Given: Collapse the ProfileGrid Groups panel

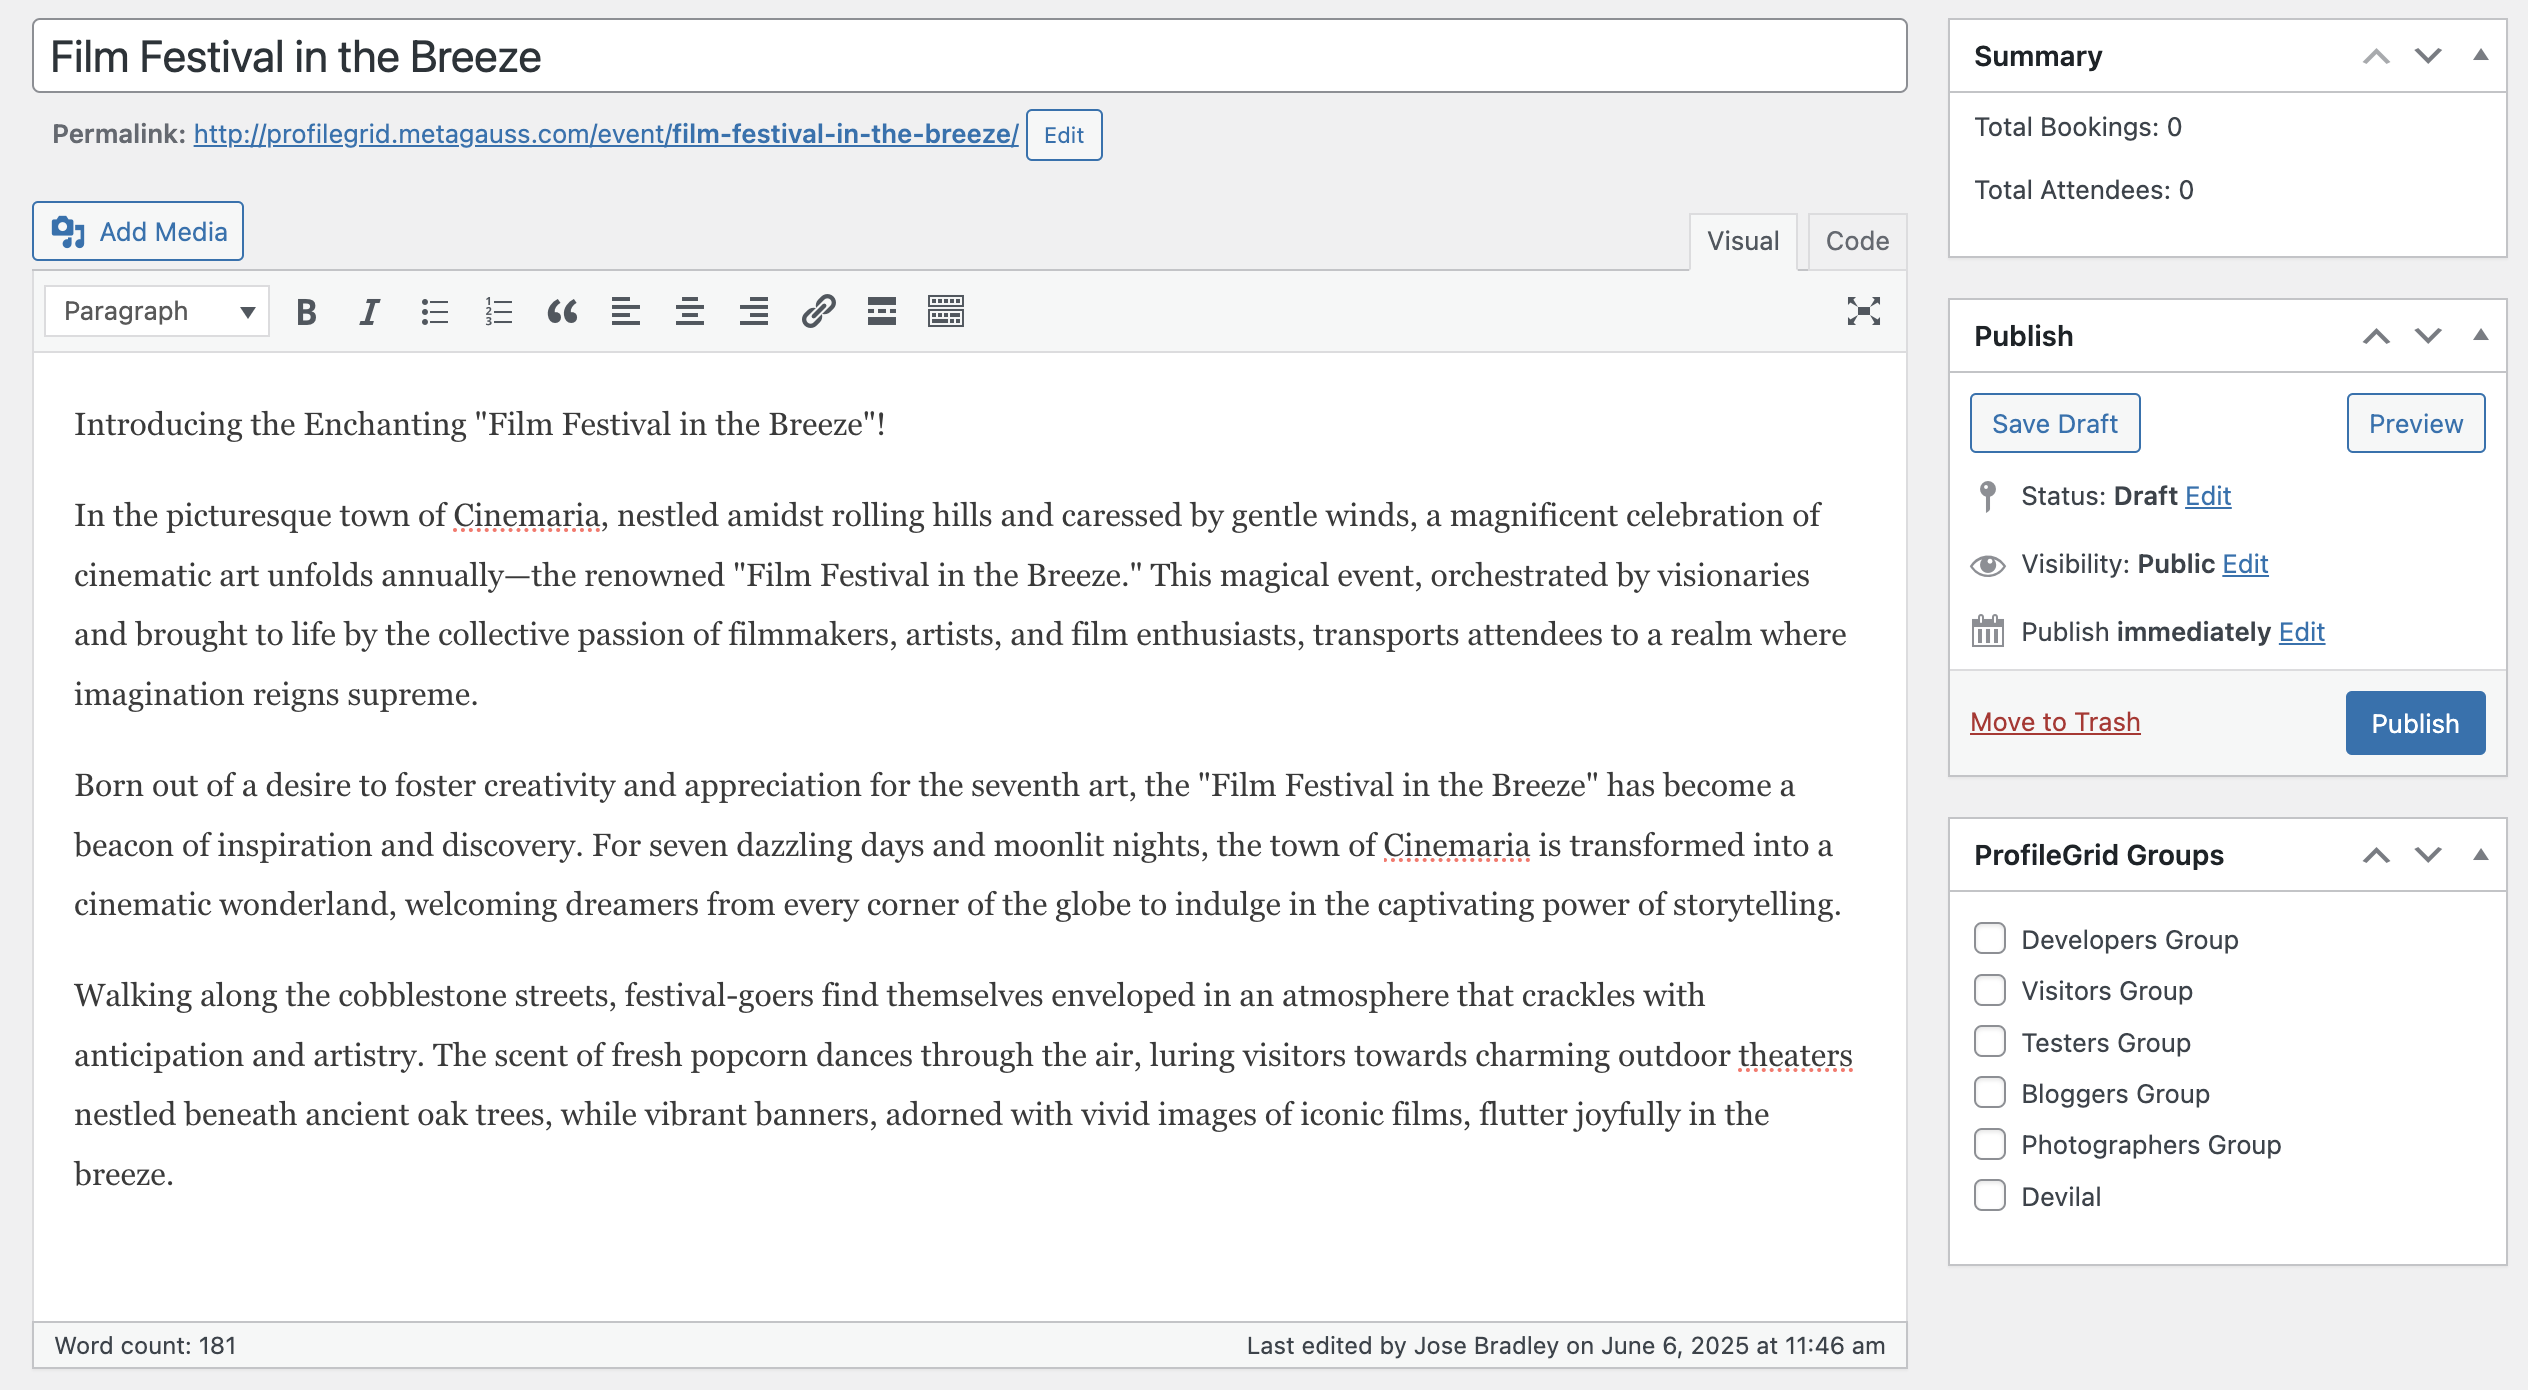Looking at the screenshot, I should [x=2480, y=855].
